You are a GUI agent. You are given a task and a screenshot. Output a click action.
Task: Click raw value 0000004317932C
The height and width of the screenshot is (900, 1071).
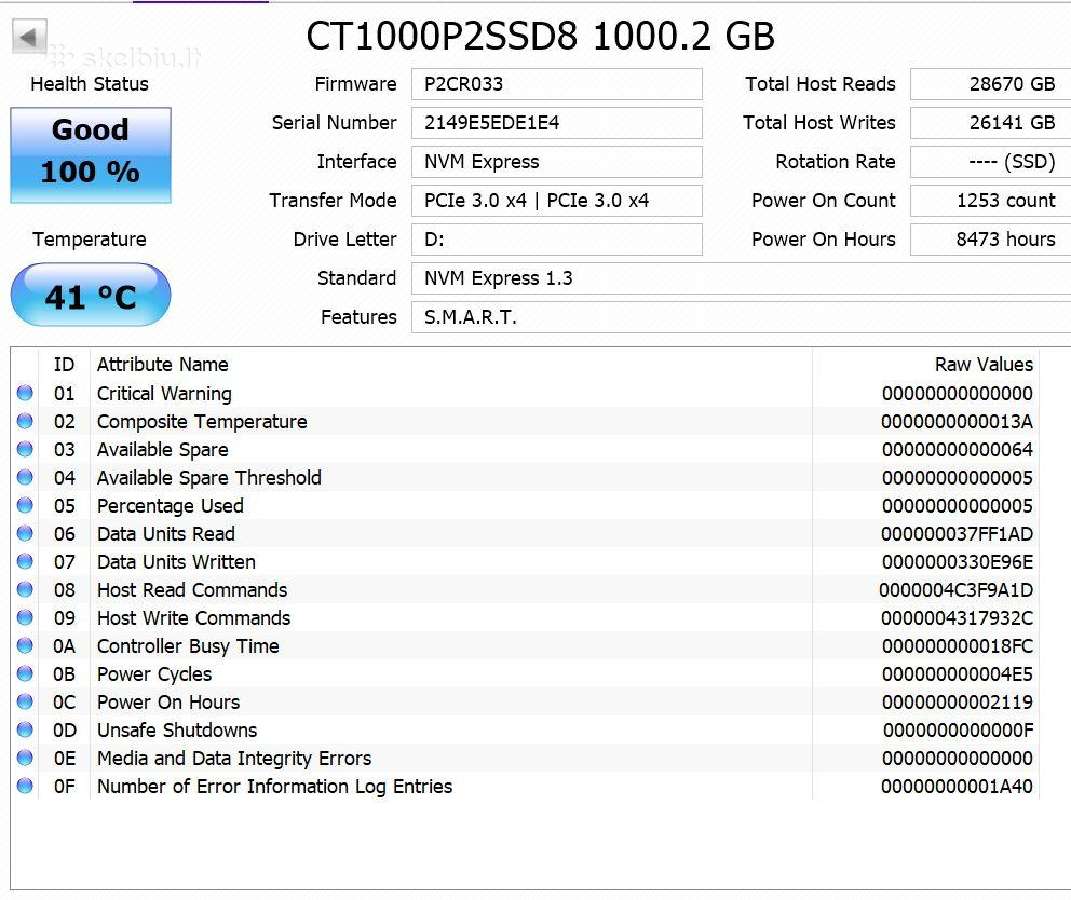(x=957, y=618)
